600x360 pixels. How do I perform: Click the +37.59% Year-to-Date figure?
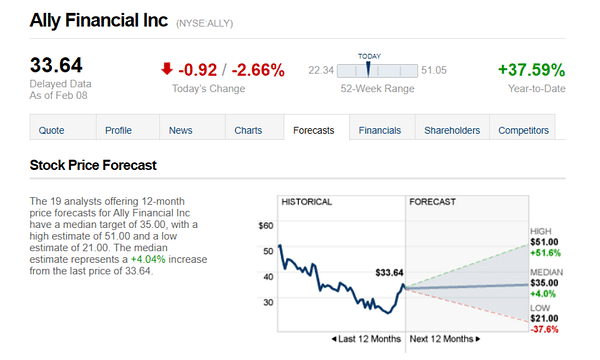pos(532,70)
